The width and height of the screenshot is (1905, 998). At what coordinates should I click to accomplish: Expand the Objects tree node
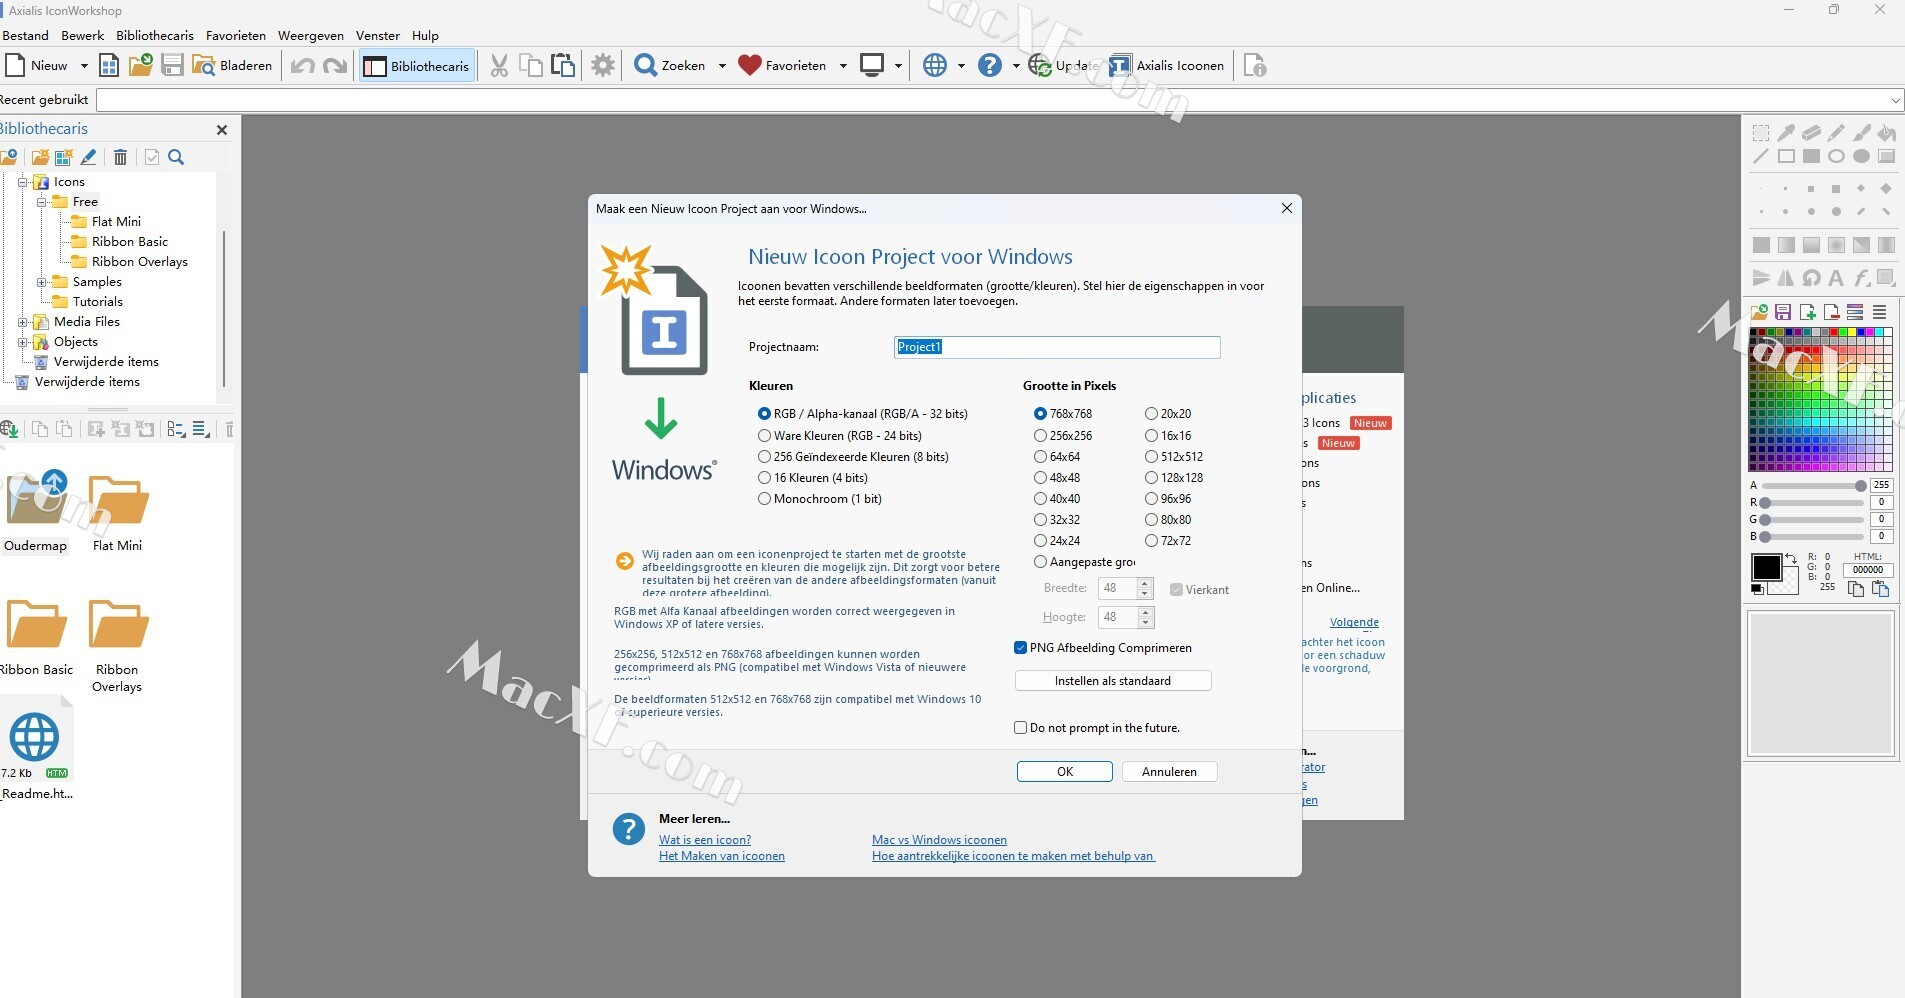[23, 342]
